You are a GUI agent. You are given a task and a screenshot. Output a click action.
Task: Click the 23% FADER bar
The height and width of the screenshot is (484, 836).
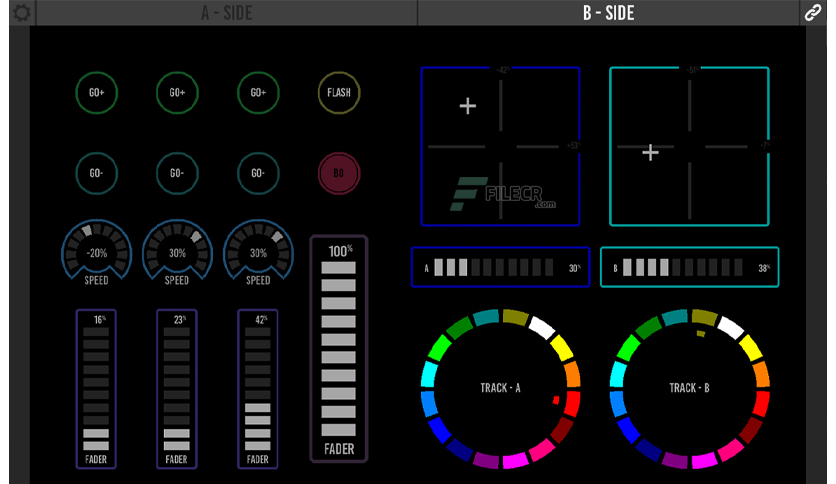click(177, 389)
